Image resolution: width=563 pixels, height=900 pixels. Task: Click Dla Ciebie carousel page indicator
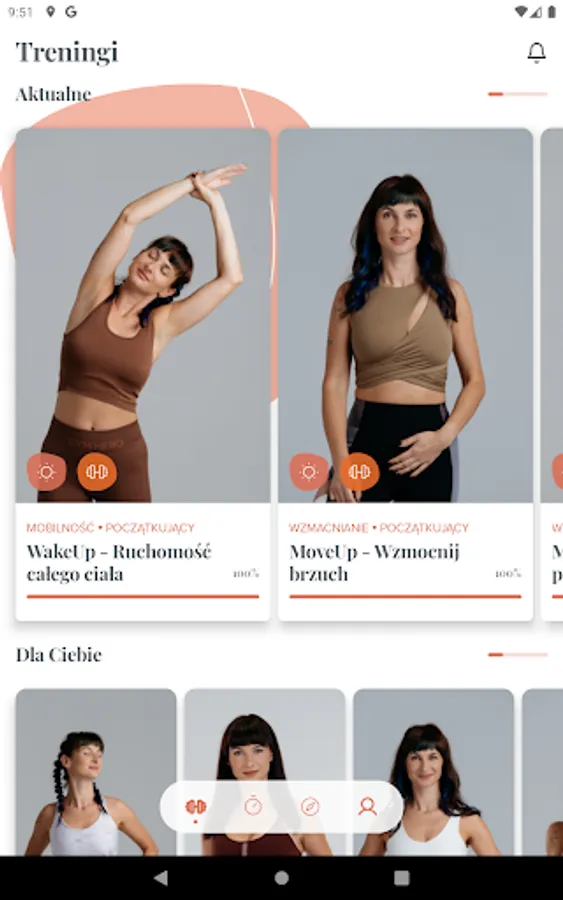pyautogui.click(x=518, y=654)
